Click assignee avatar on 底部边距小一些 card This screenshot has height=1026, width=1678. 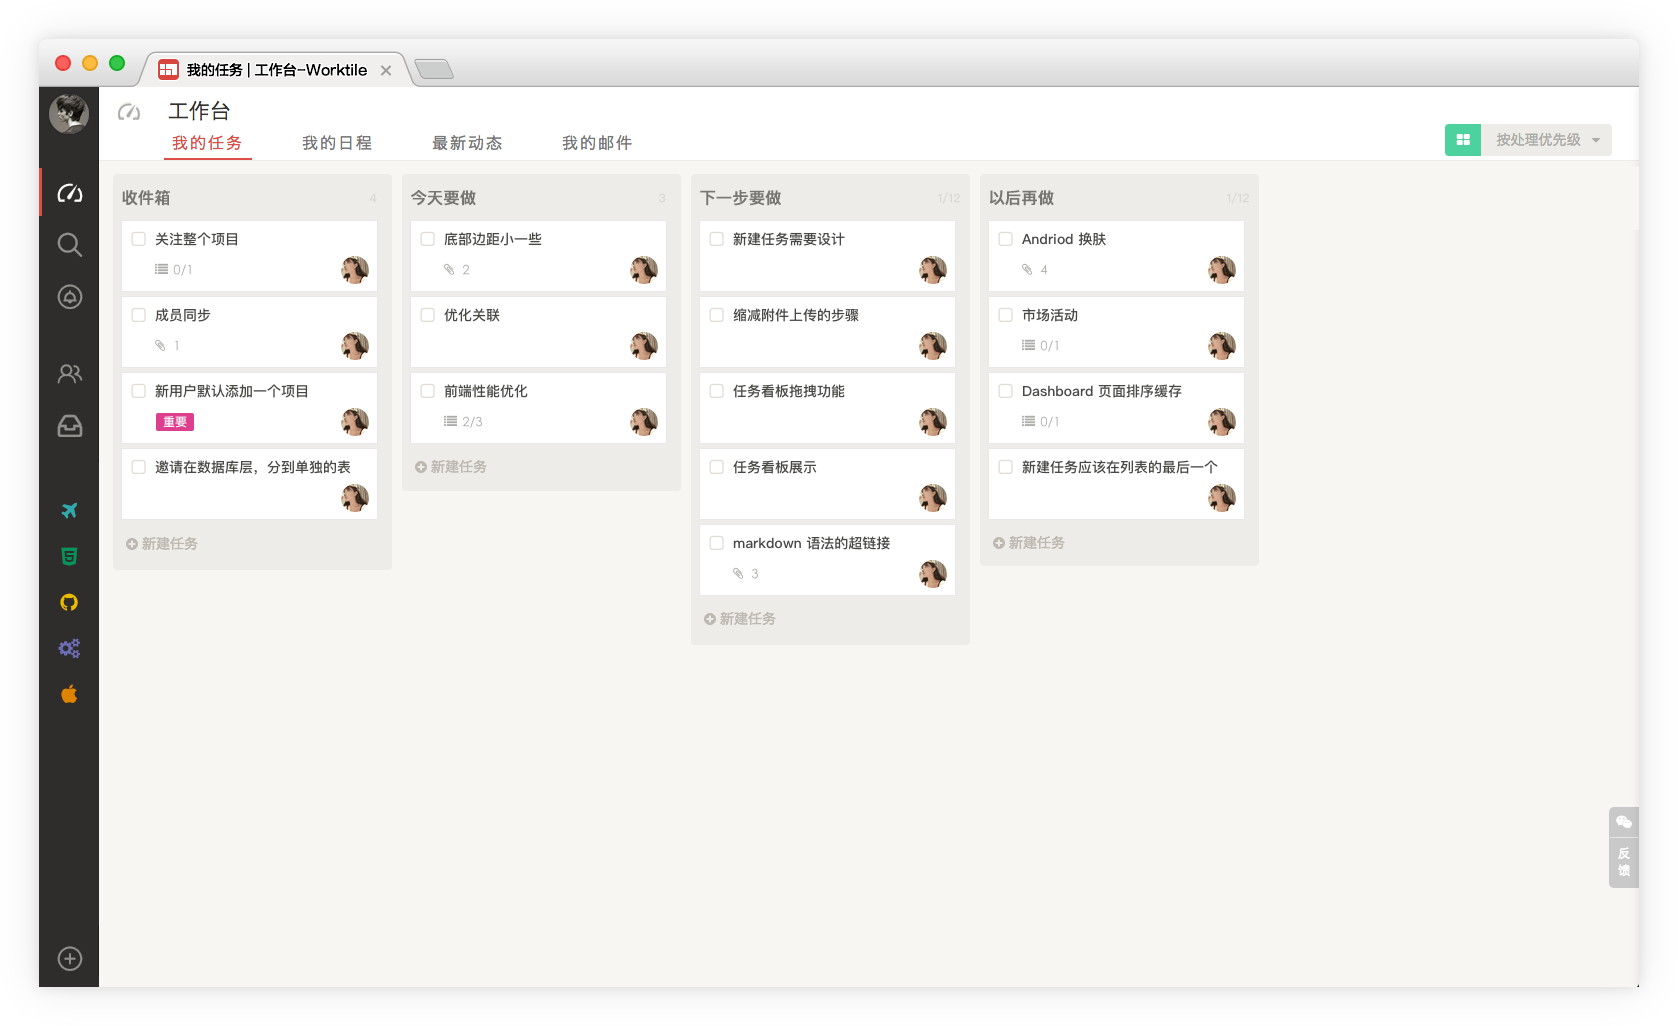[644, 270]
